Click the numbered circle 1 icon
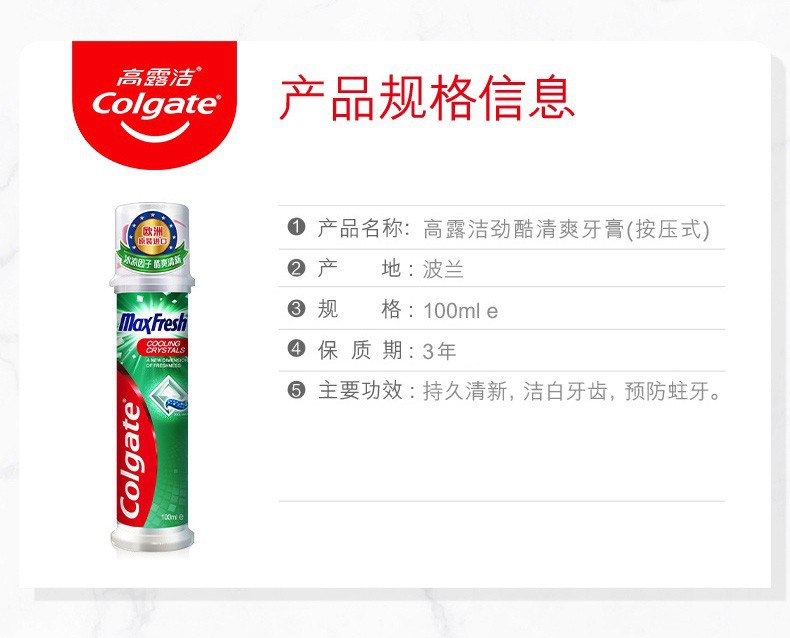The height and width of the screenshot is (638, 790). [x=297, y=227]
